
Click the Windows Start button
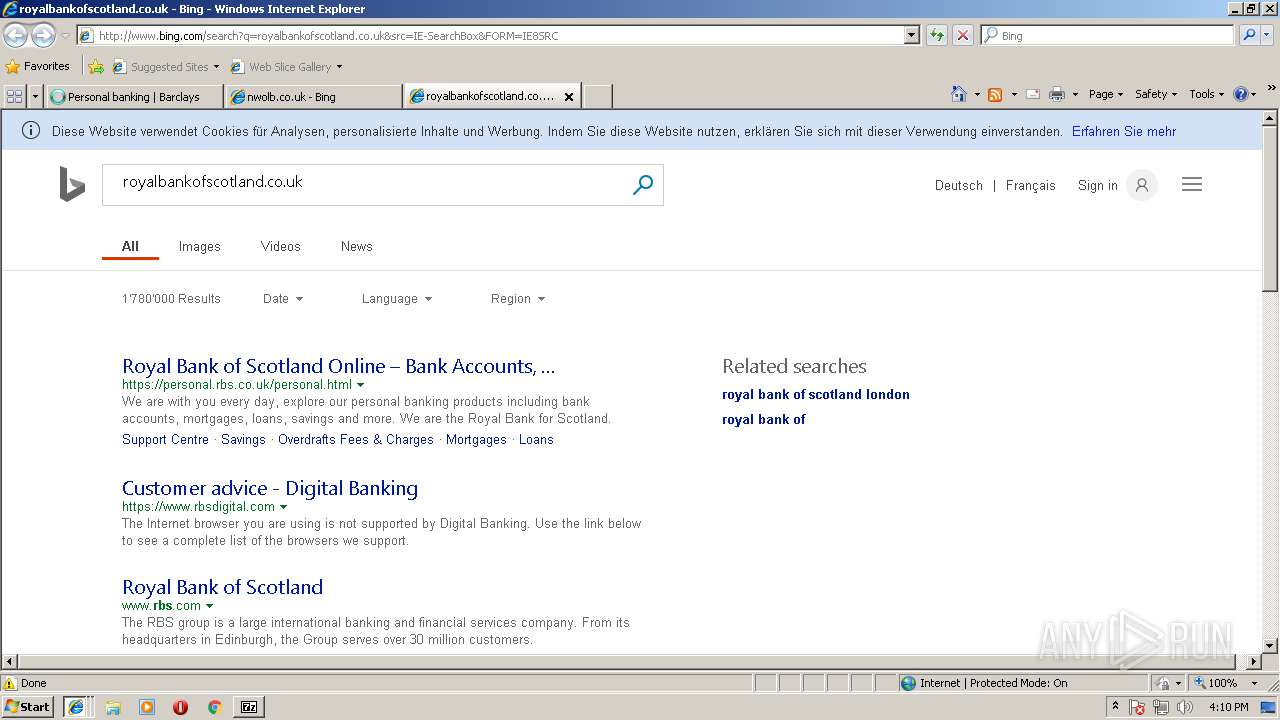click(x=28, y=707)
